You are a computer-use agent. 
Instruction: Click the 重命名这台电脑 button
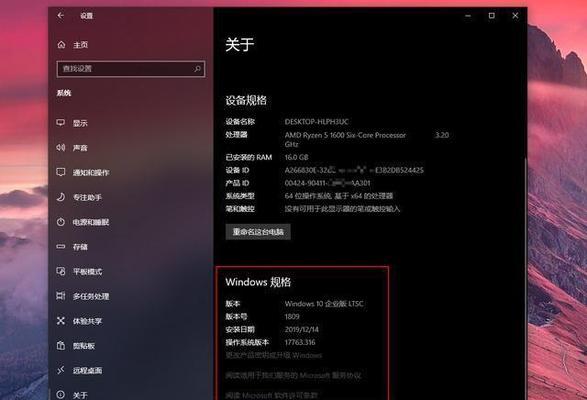[258, 232]
